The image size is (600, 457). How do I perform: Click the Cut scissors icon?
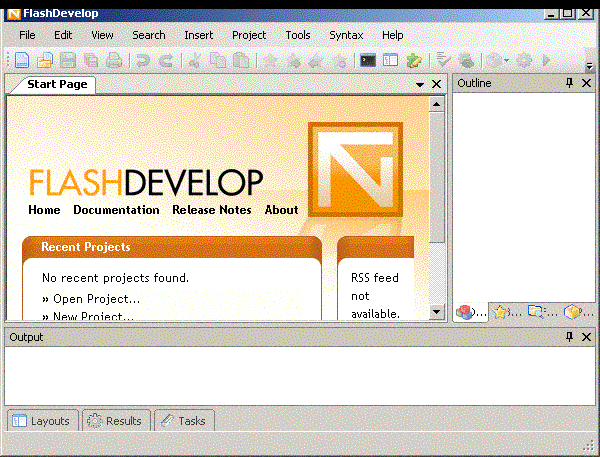[x=195, y=60]
